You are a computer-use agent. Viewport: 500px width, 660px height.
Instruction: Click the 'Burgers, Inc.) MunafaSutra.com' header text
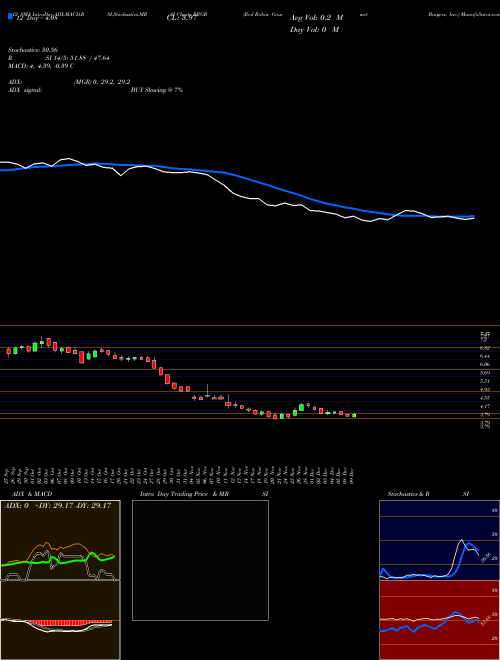point(463,14)
